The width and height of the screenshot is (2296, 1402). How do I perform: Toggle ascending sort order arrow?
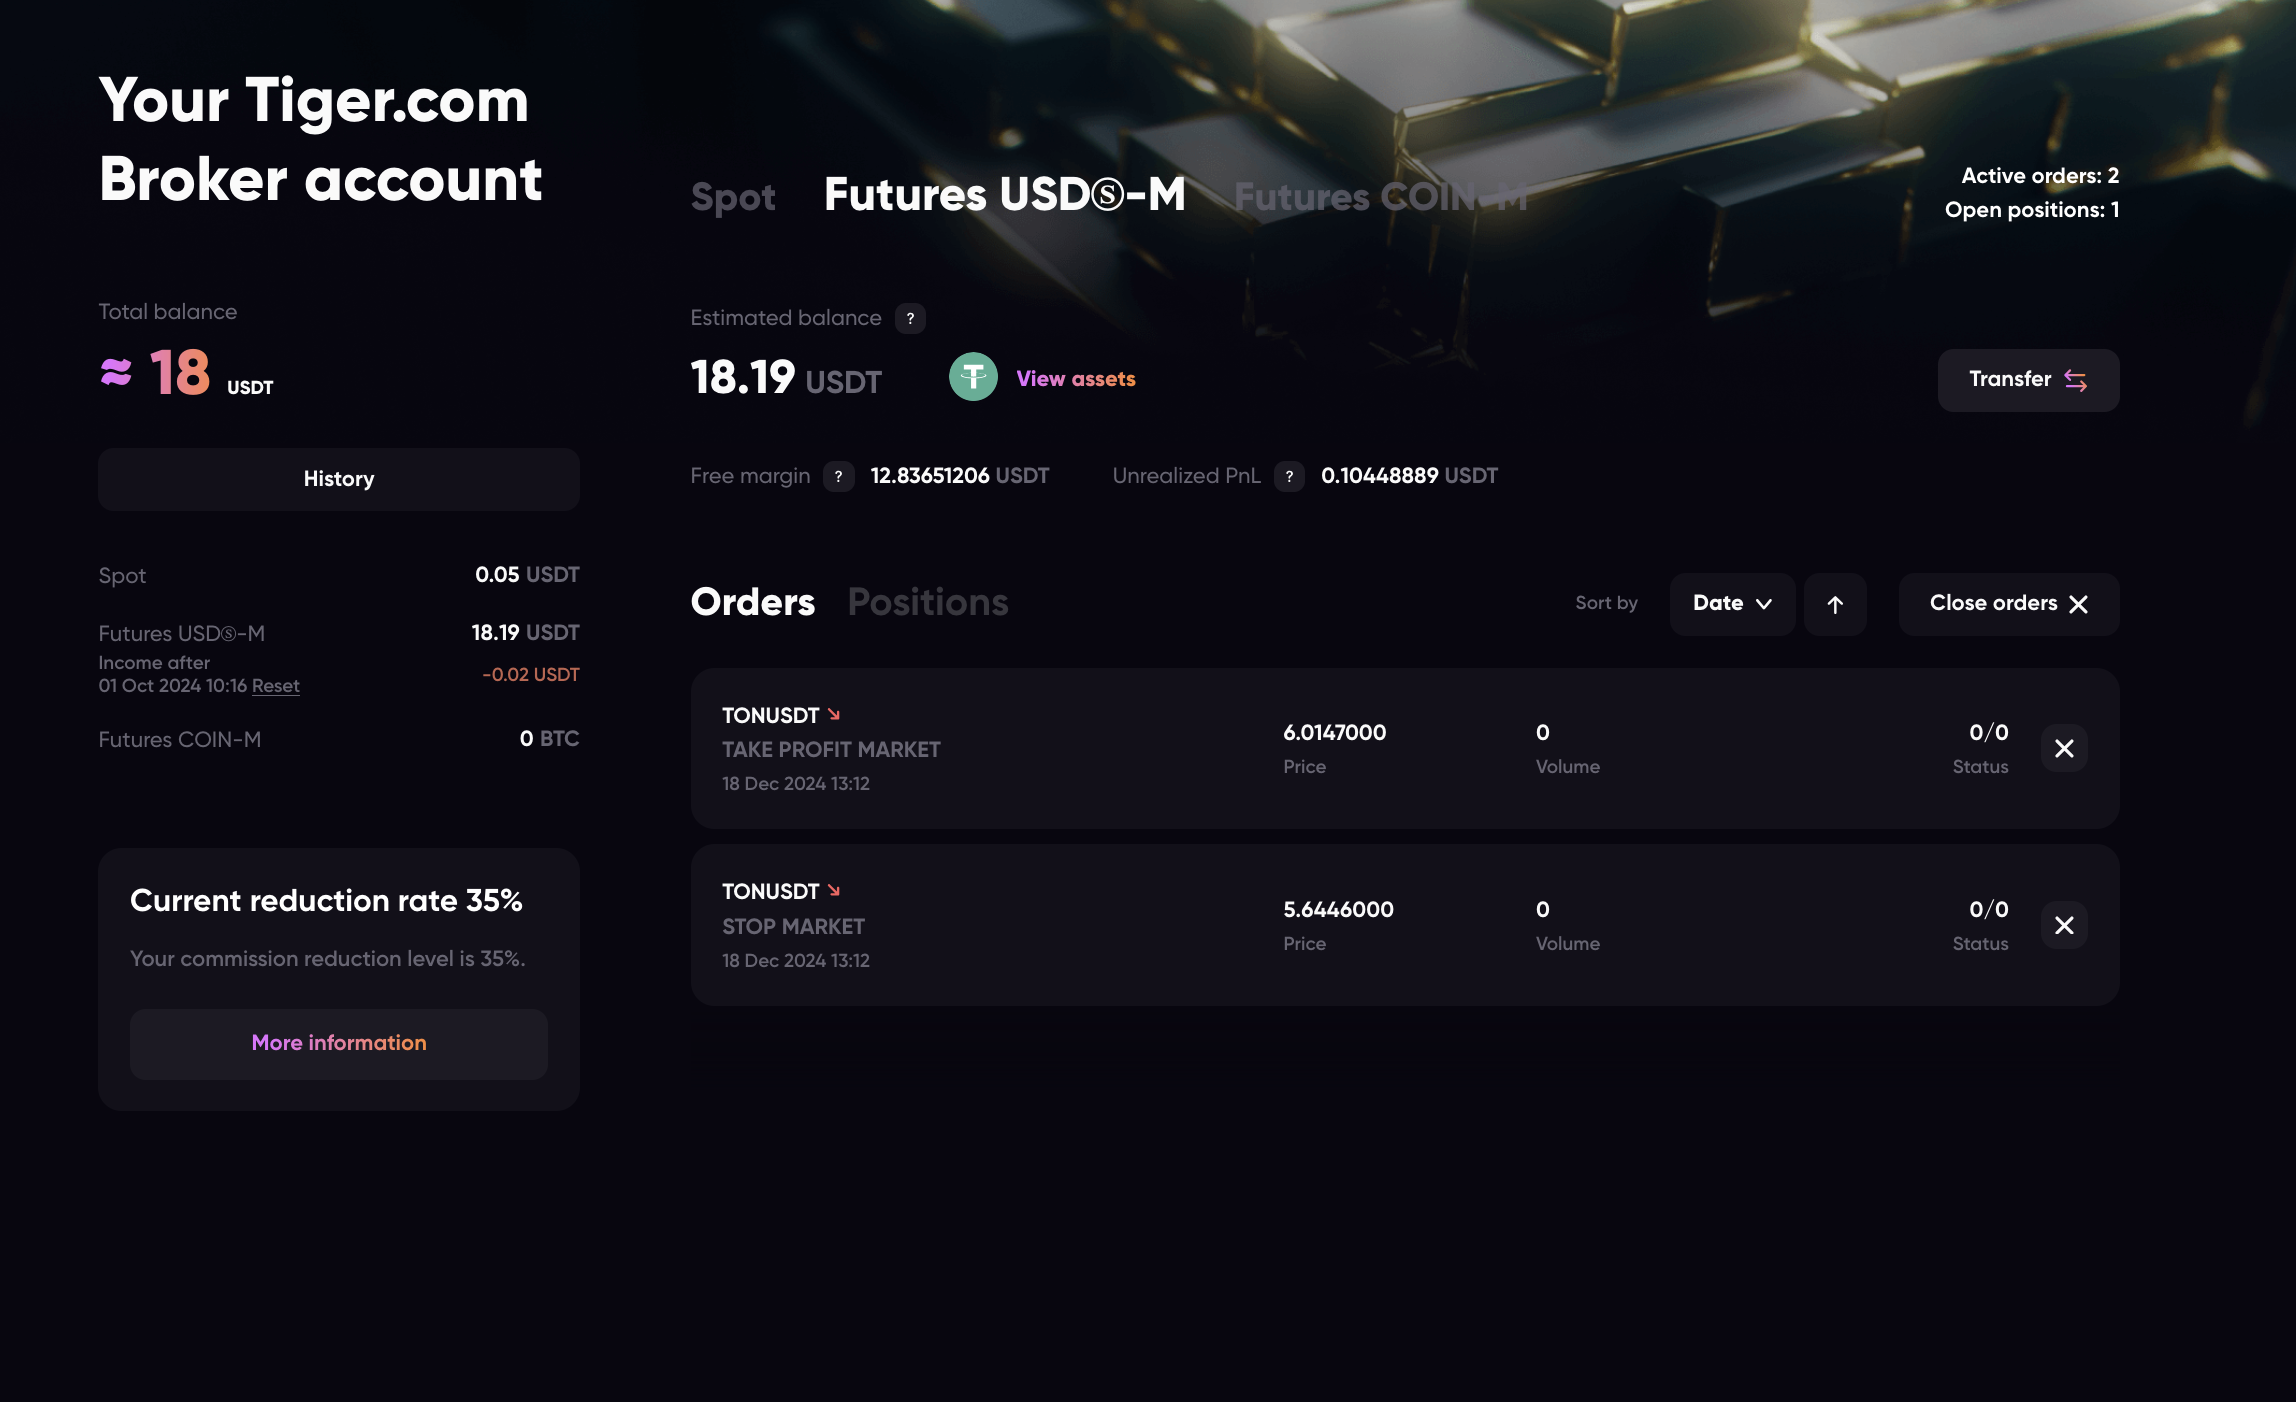1835,604
